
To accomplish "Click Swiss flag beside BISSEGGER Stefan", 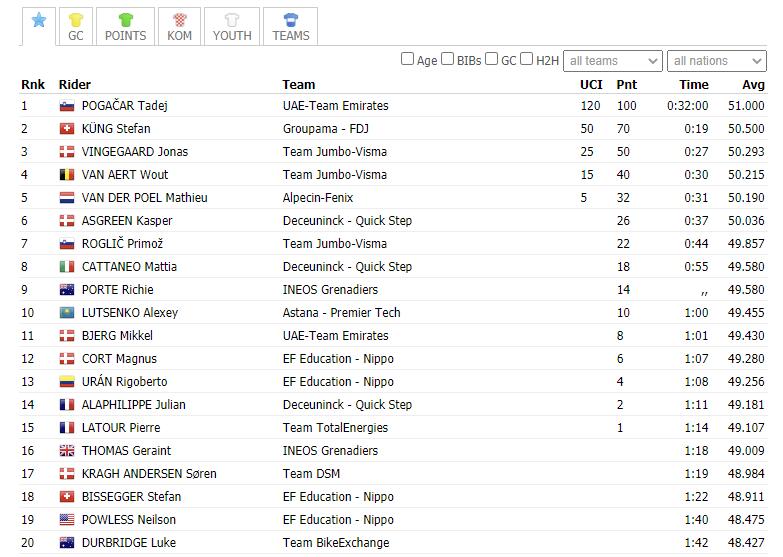I will [x=67, y=497].
